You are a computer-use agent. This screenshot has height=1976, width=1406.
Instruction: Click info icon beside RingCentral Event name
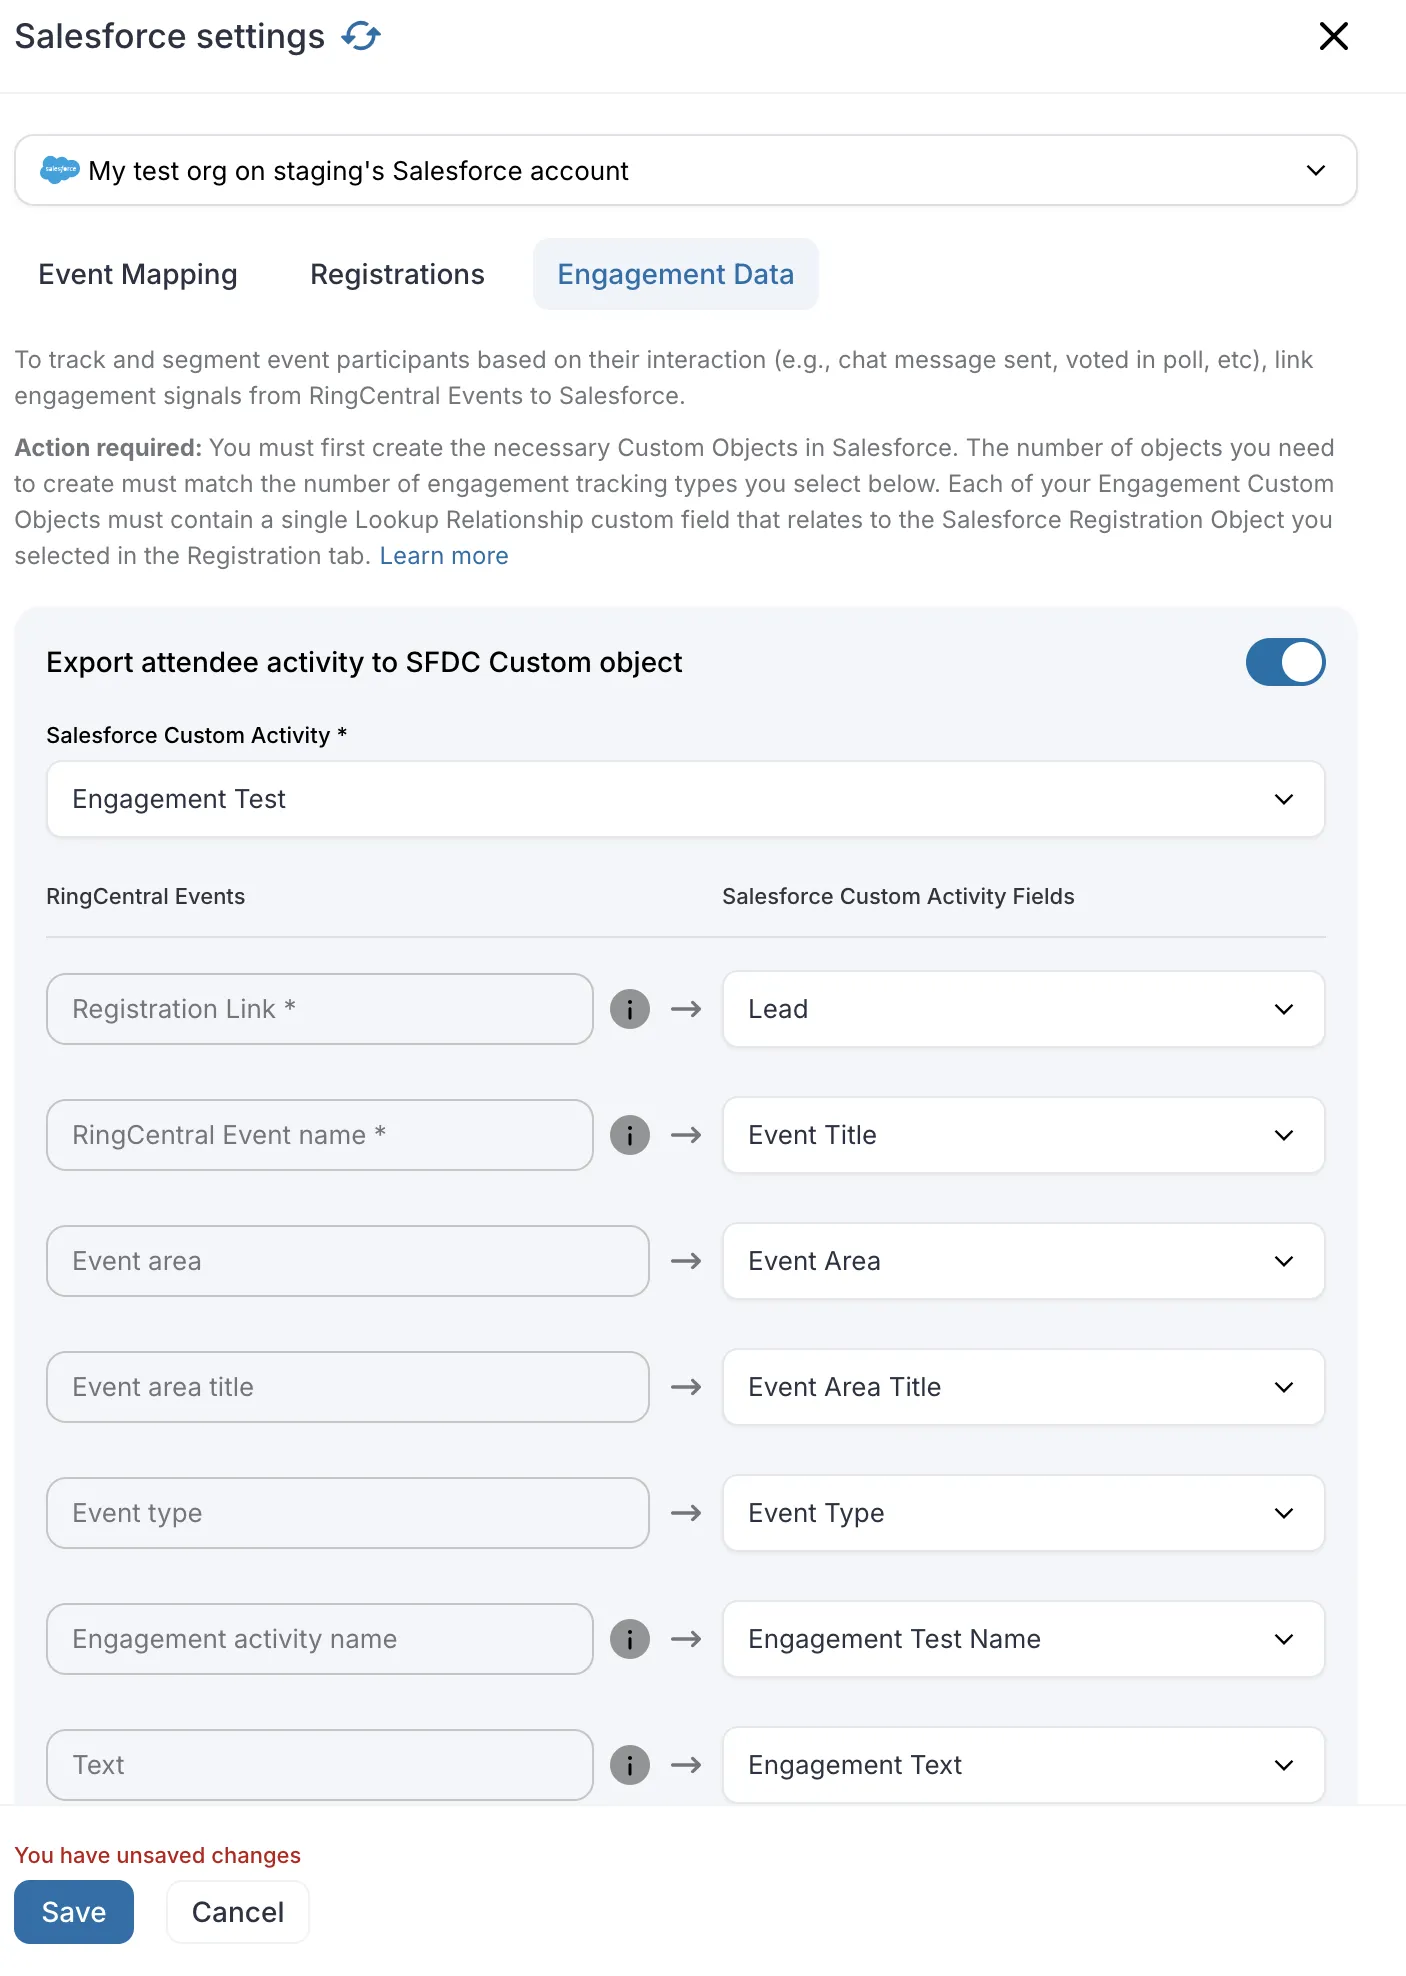click(630, 1135)
